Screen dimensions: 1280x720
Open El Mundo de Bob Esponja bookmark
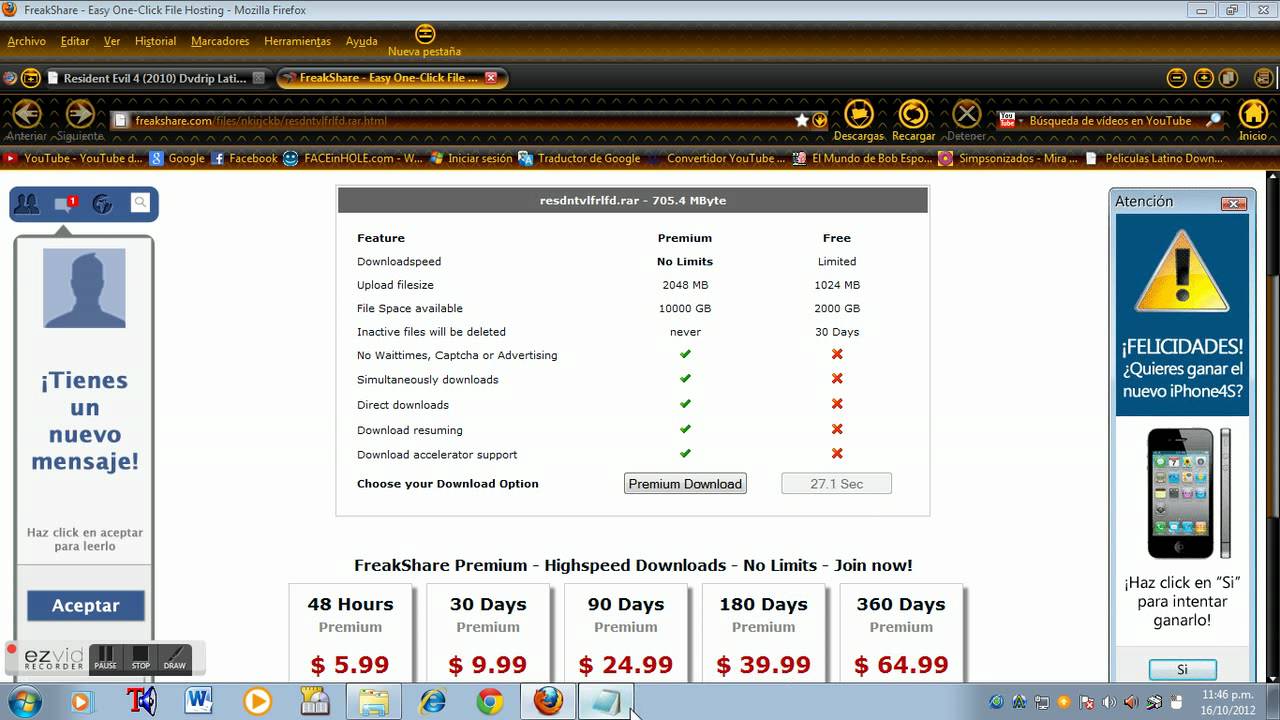pyautogui.click(x=863, y=158)
